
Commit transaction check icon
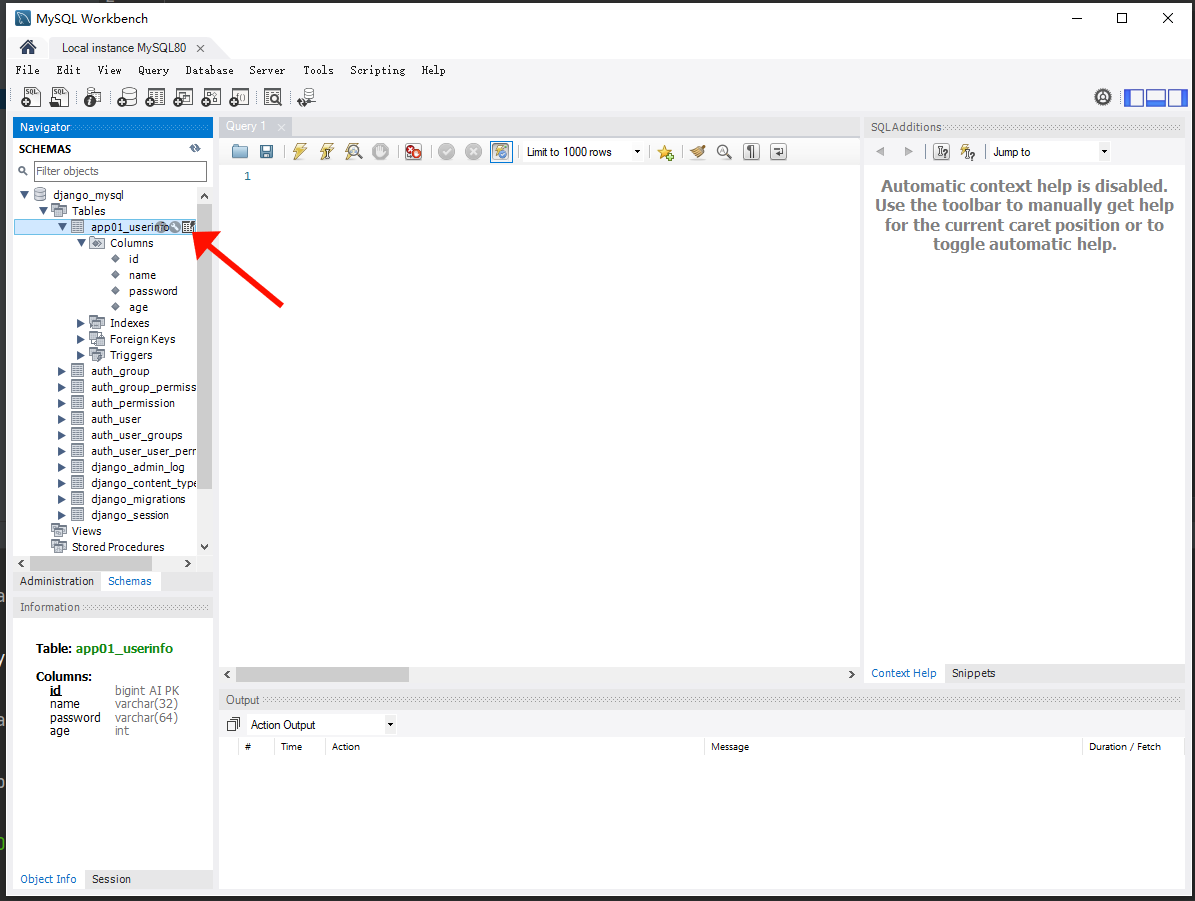click(x=447, y=152)
